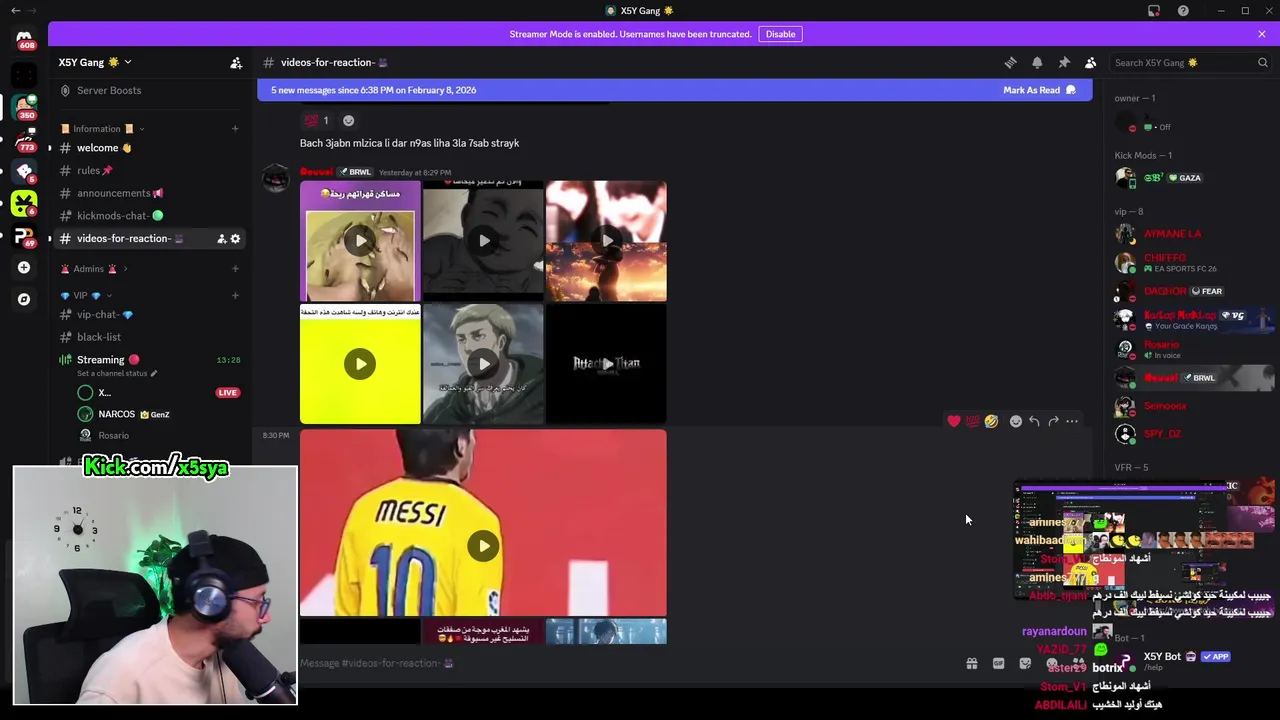This screenshot has width=1280, height=720.
Task: Open vip-chat channel
Action: coord(150,315)
